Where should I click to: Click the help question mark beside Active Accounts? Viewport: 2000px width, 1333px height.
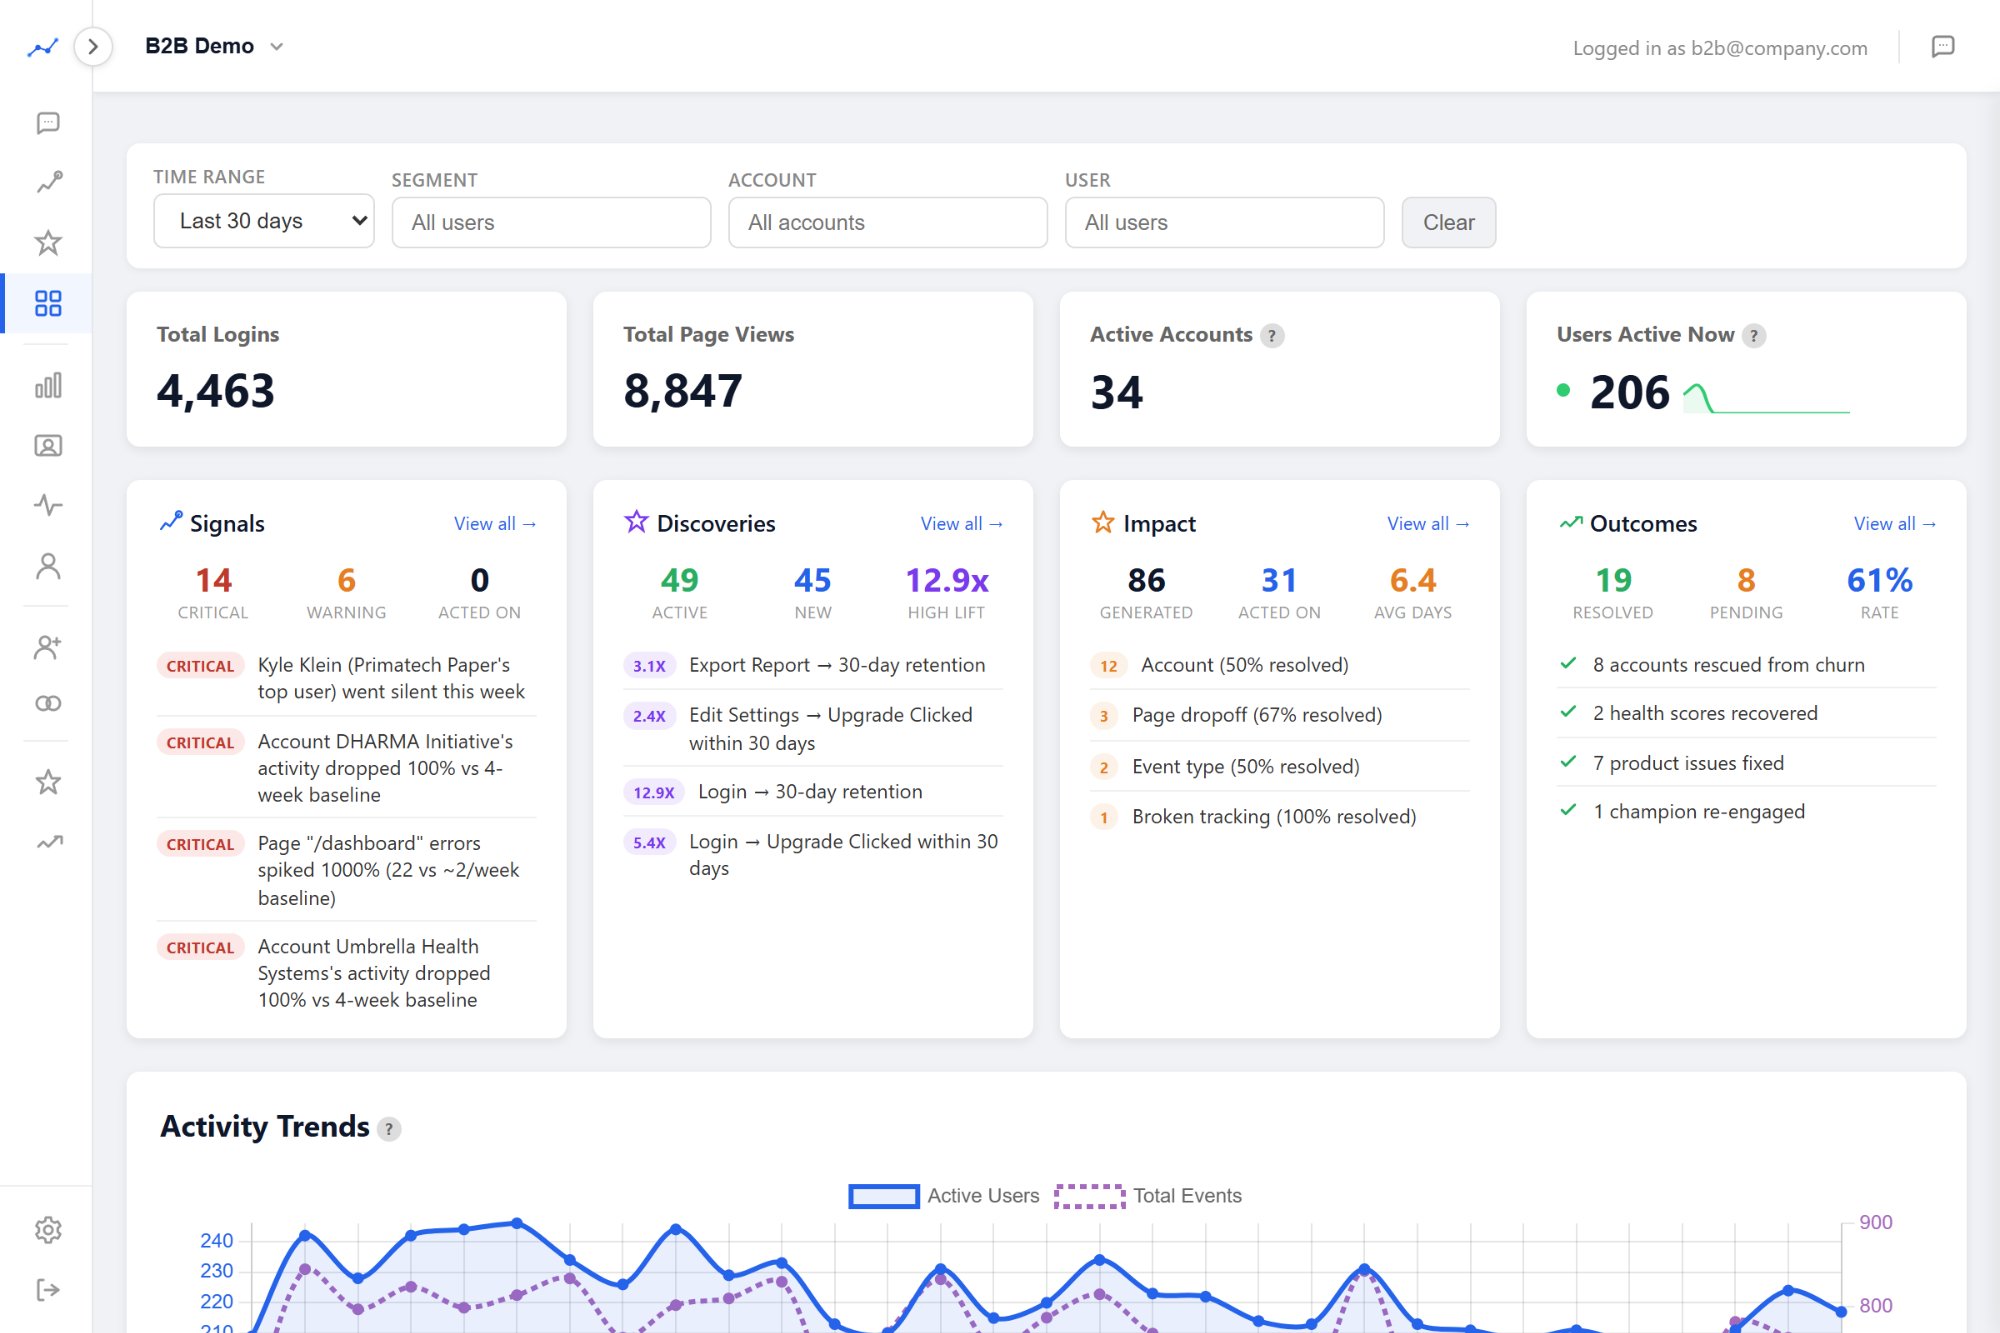[1272, 336]
